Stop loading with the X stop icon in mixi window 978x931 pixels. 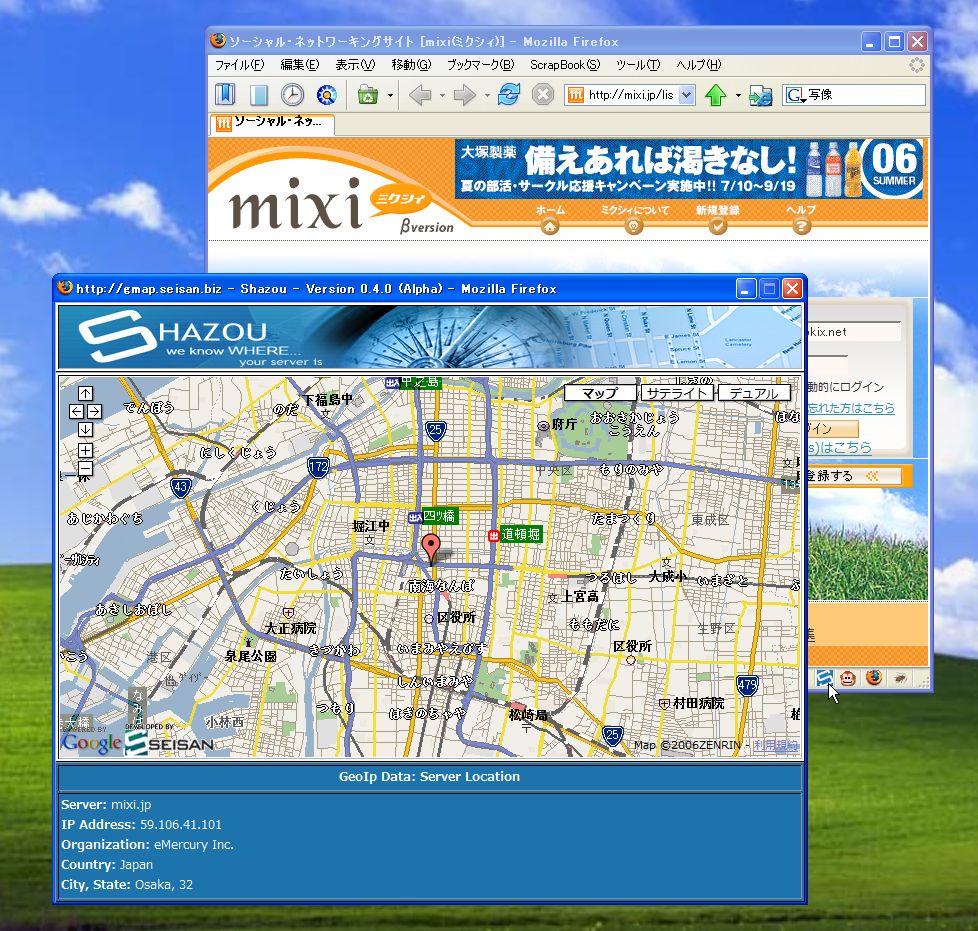click(x=543, y=95)
